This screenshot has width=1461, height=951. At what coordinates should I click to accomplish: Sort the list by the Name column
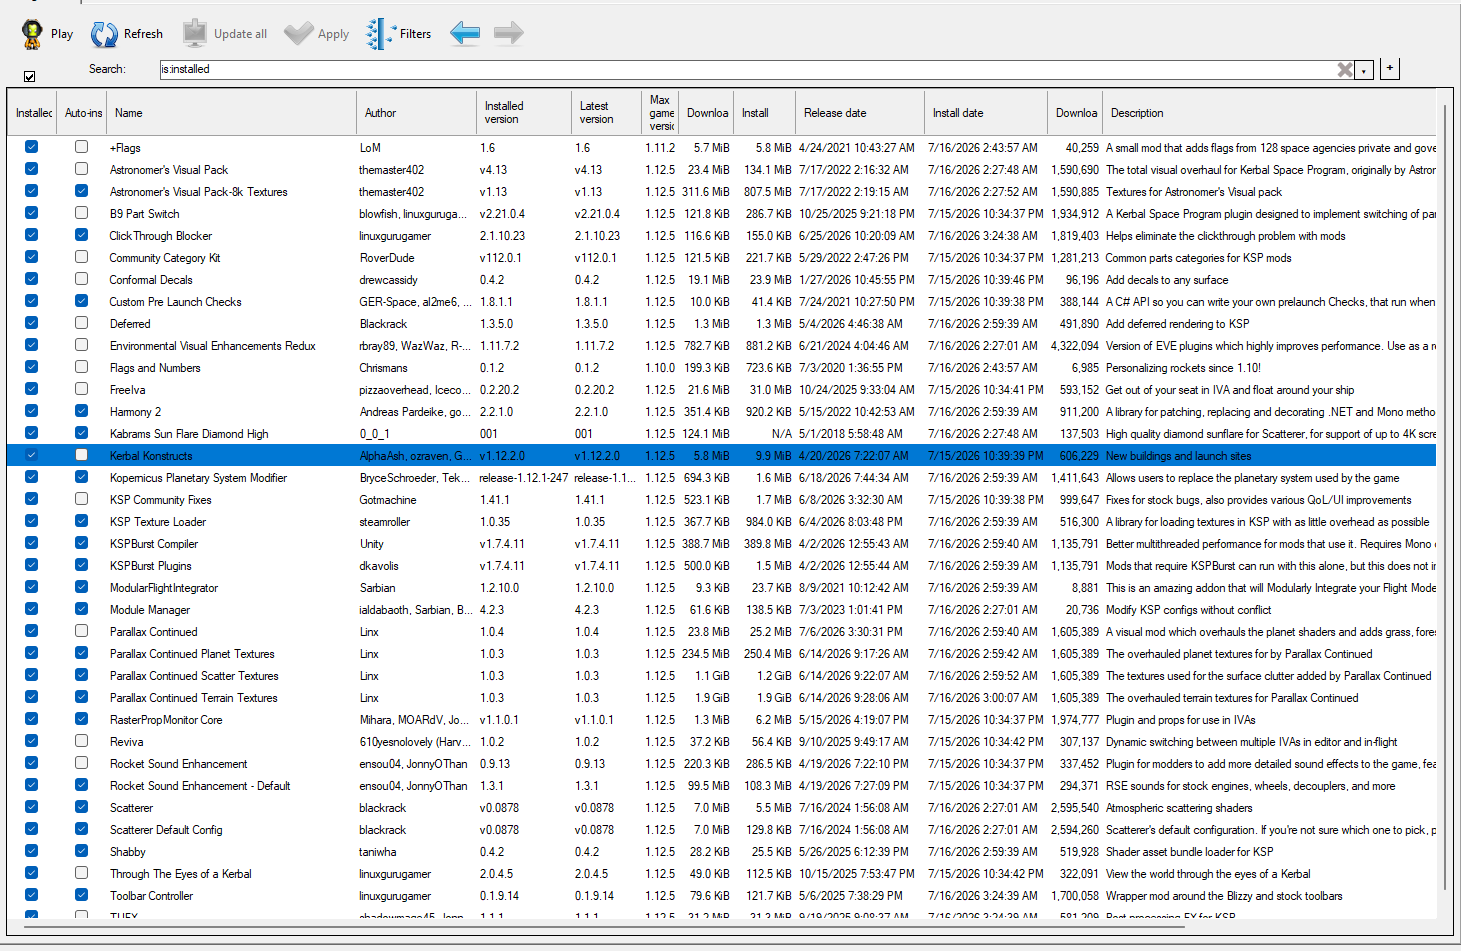pos(231,113)
